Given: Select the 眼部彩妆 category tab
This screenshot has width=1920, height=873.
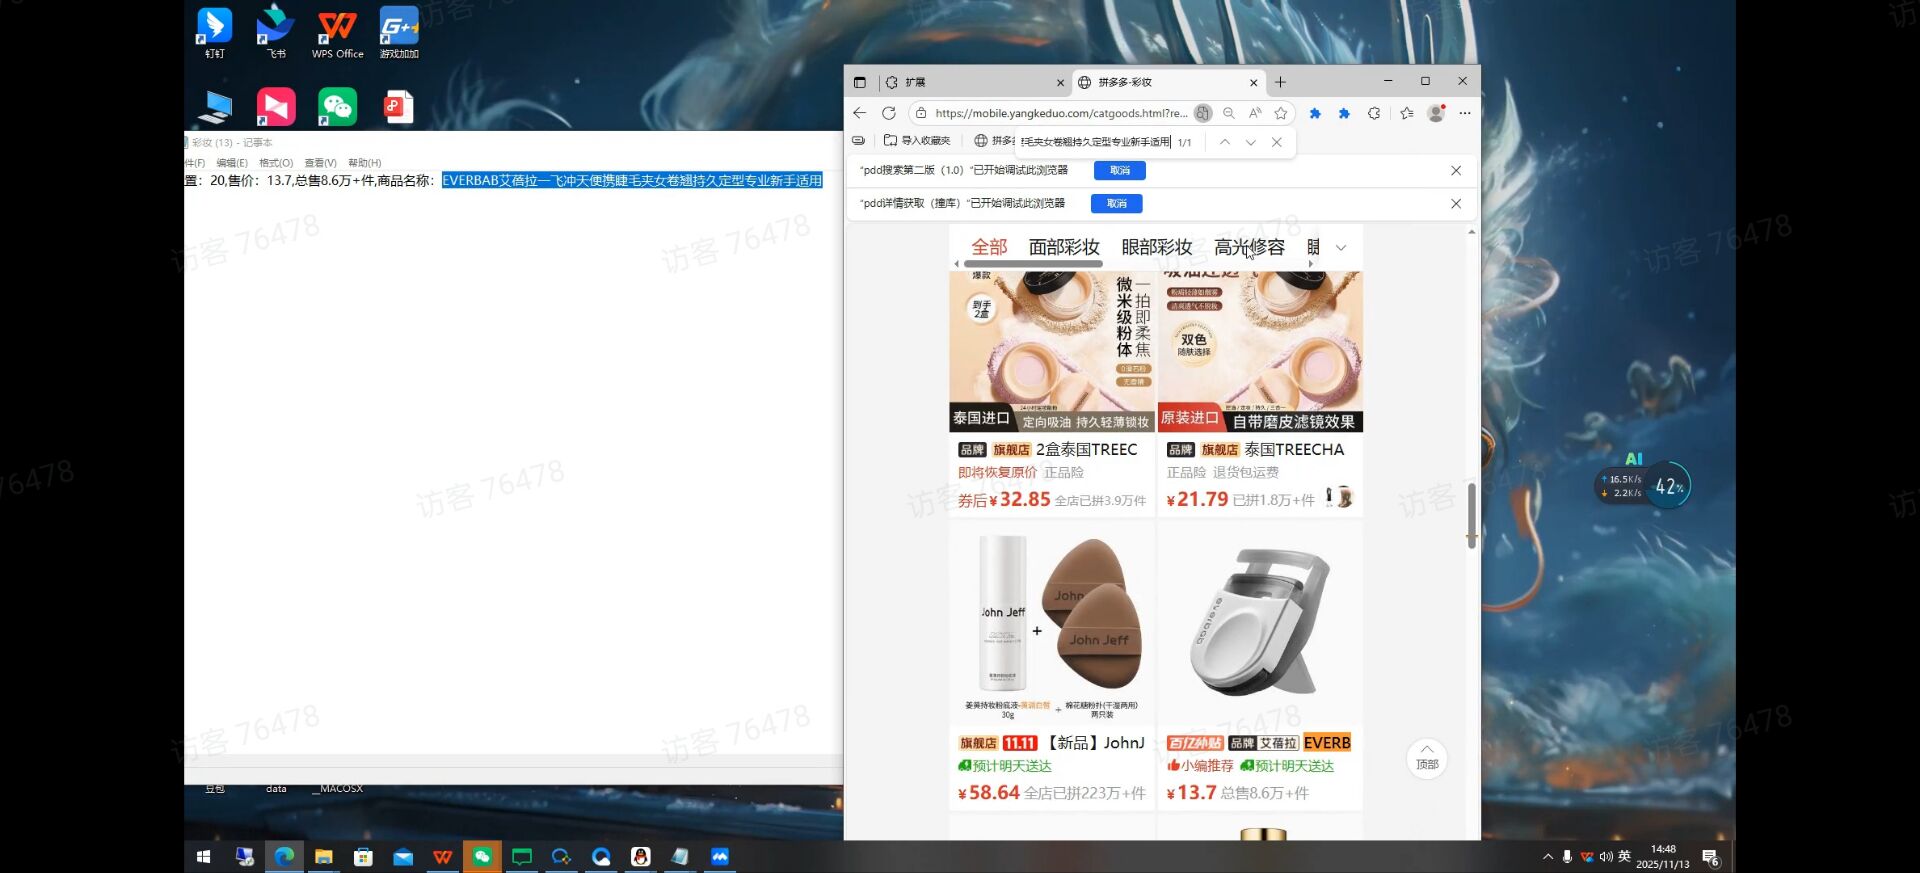Looking at the screenshot, I should click(1157, 247).
